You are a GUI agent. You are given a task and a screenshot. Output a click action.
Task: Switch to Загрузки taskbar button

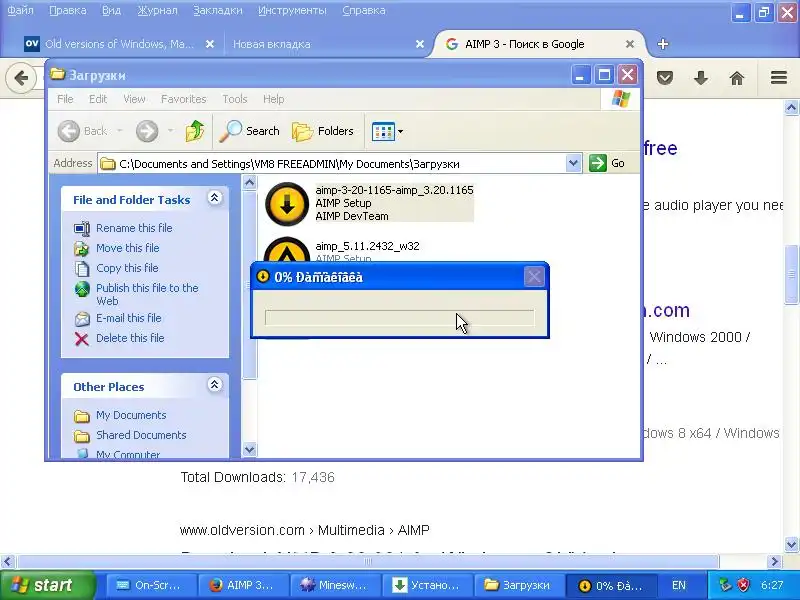click(519, 585)
